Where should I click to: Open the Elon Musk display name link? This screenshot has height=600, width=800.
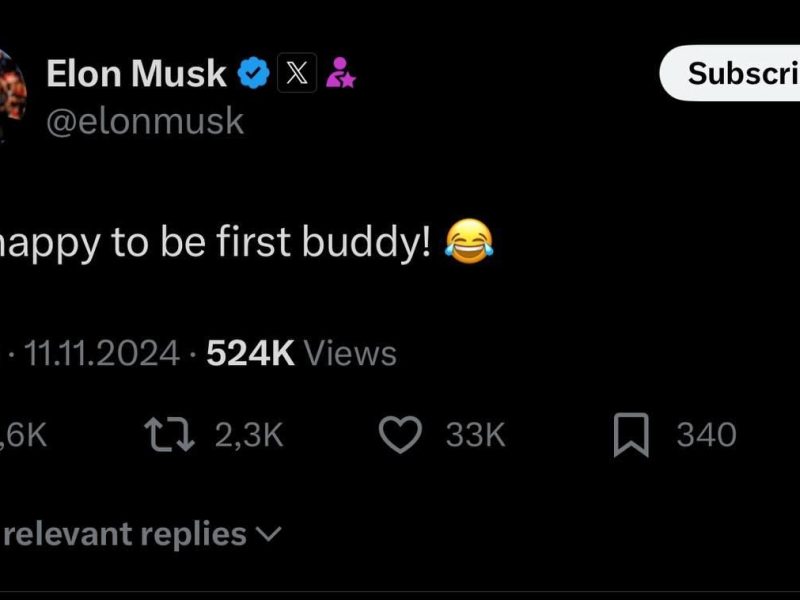point(136,73)
